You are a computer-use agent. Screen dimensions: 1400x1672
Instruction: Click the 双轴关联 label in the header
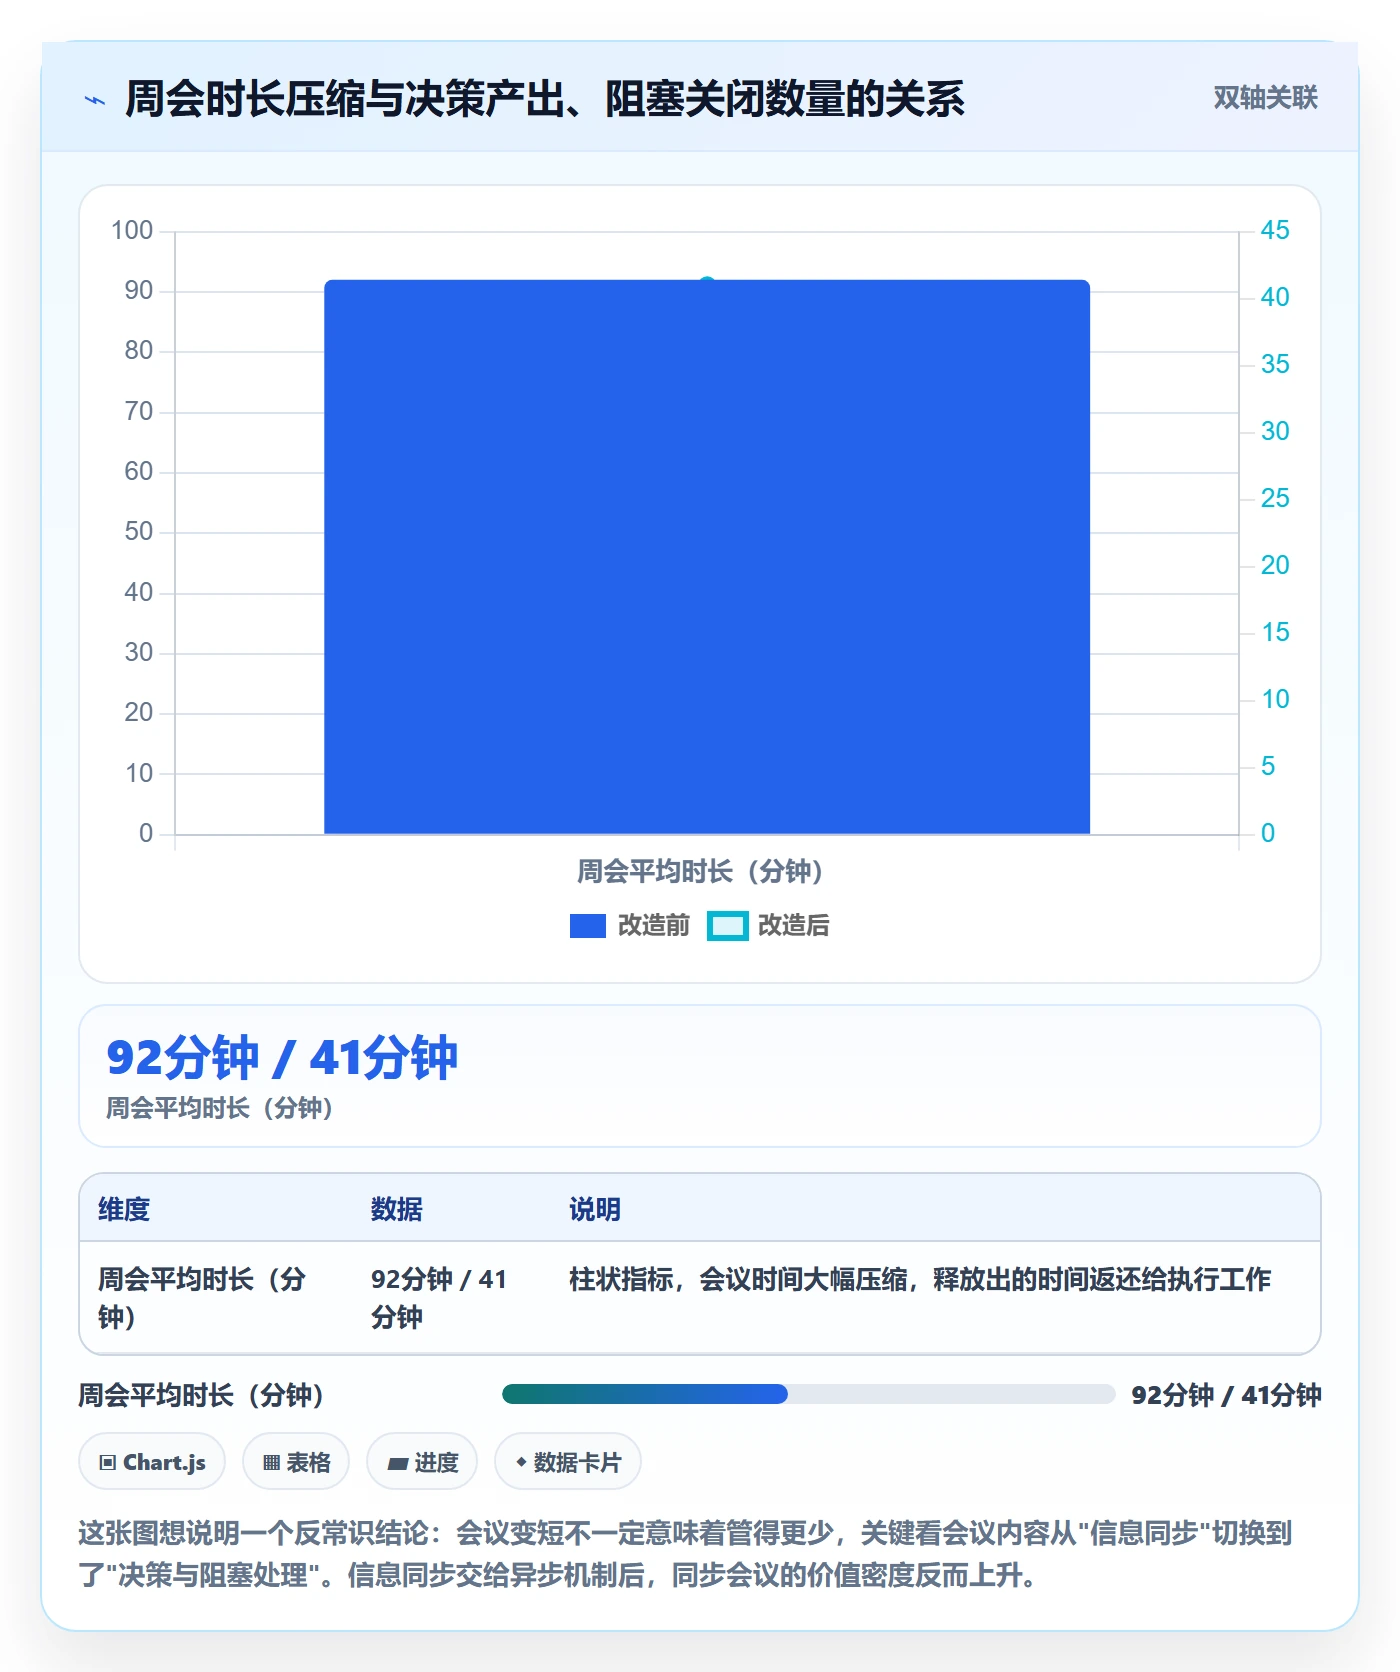(1265, 98)
